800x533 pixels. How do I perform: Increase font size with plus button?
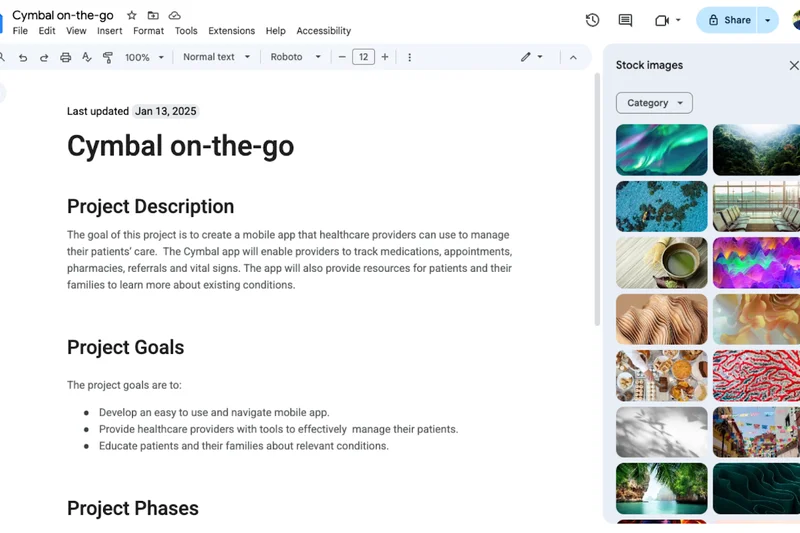pyautogui.click(x=385, y=57)
